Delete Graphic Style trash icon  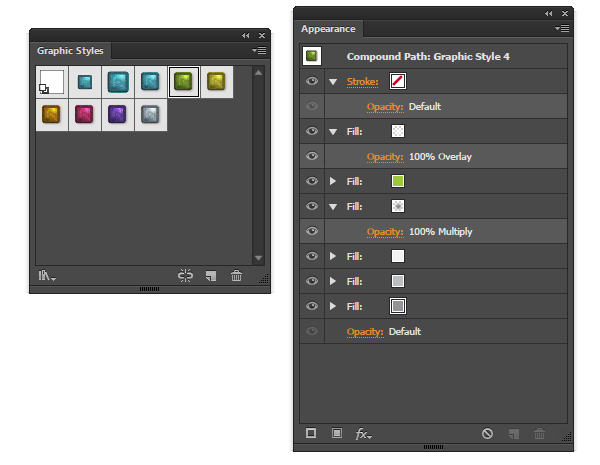237,276
